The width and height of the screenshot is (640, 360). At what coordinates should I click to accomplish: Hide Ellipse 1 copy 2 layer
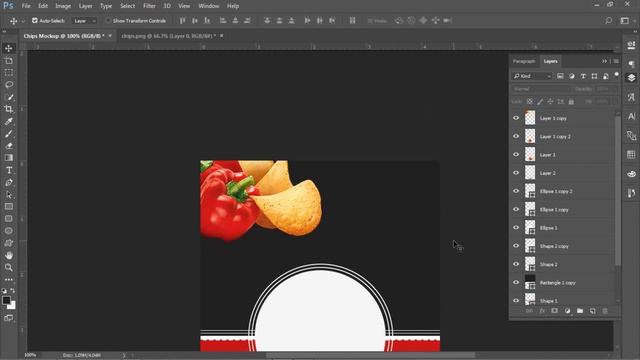[x=516, y=191]
